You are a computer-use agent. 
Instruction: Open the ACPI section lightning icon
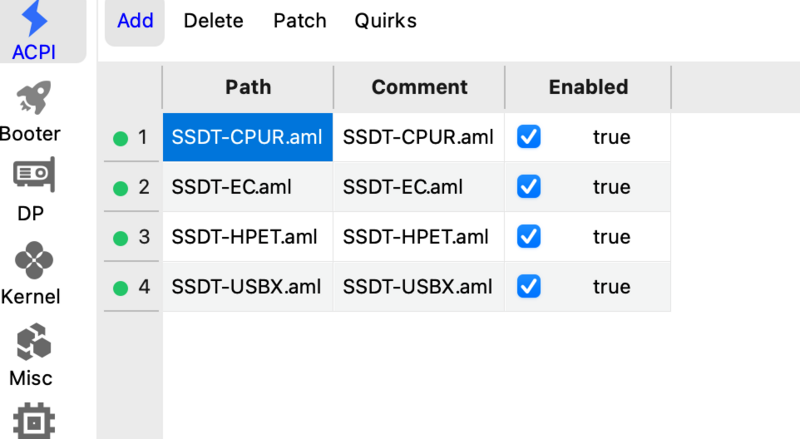[x=34, y=18]
